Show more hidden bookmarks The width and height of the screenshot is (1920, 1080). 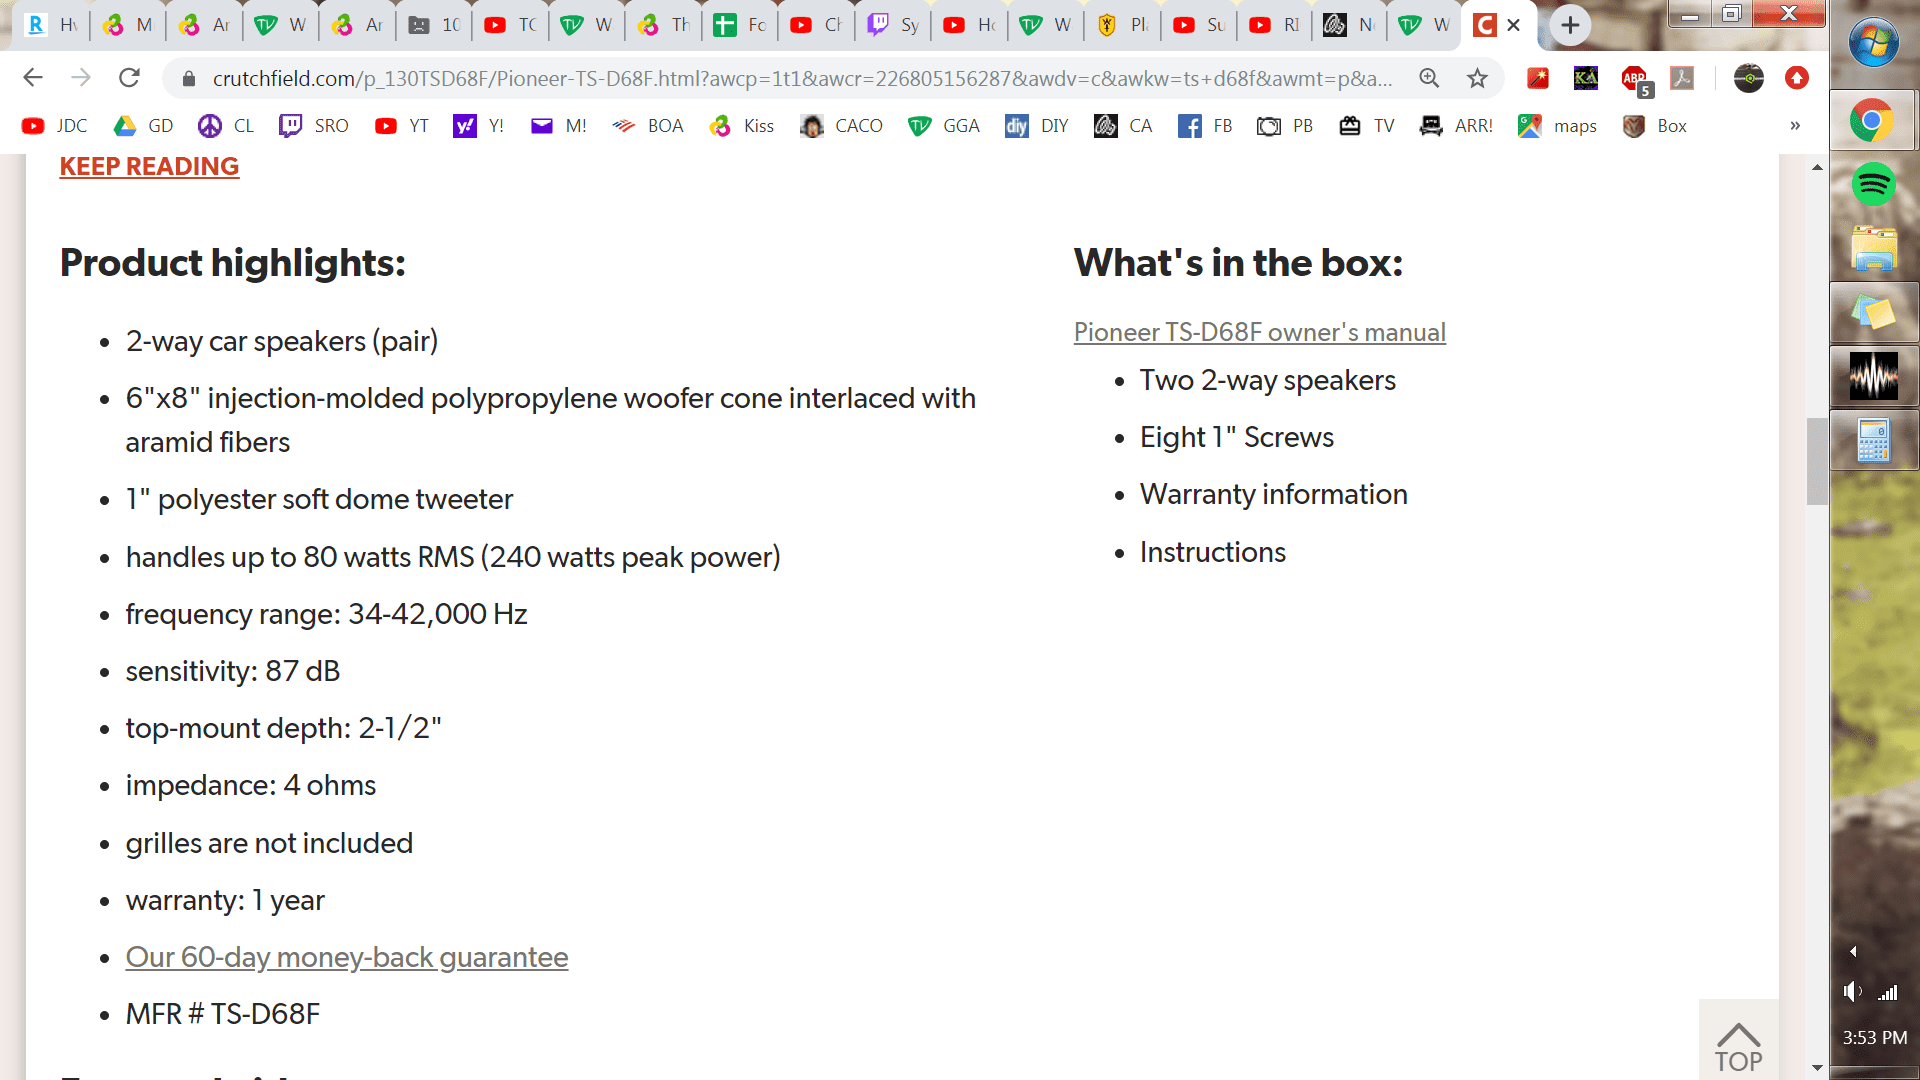1795,126
